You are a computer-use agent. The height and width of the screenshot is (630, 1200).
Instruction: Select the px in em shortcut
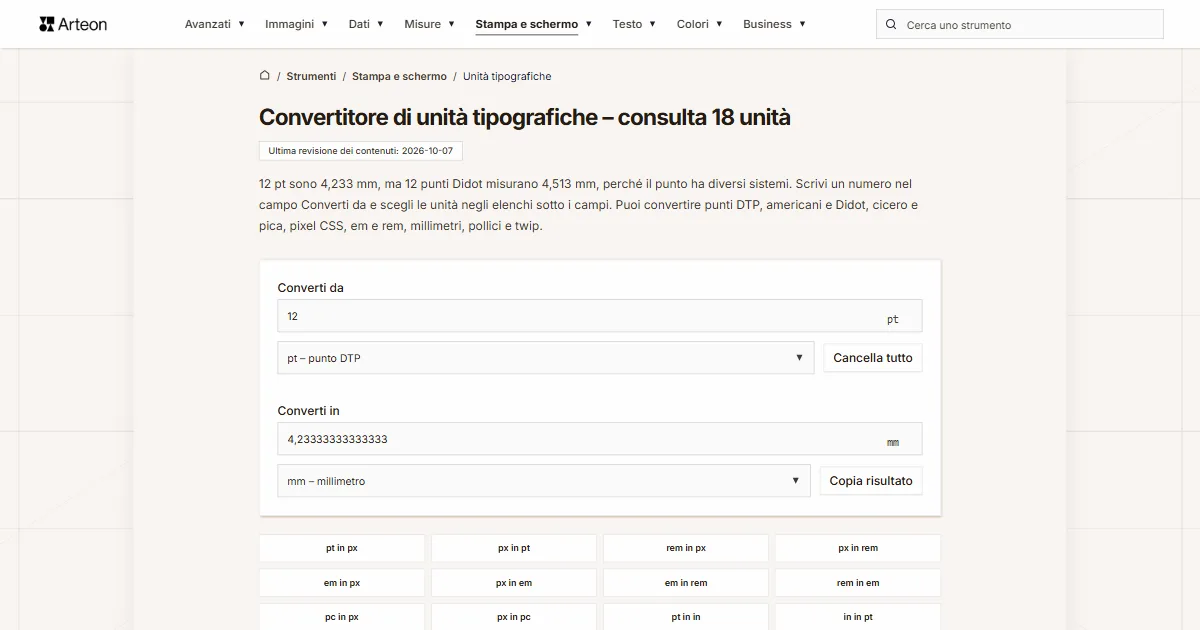[x=514, y=583]
